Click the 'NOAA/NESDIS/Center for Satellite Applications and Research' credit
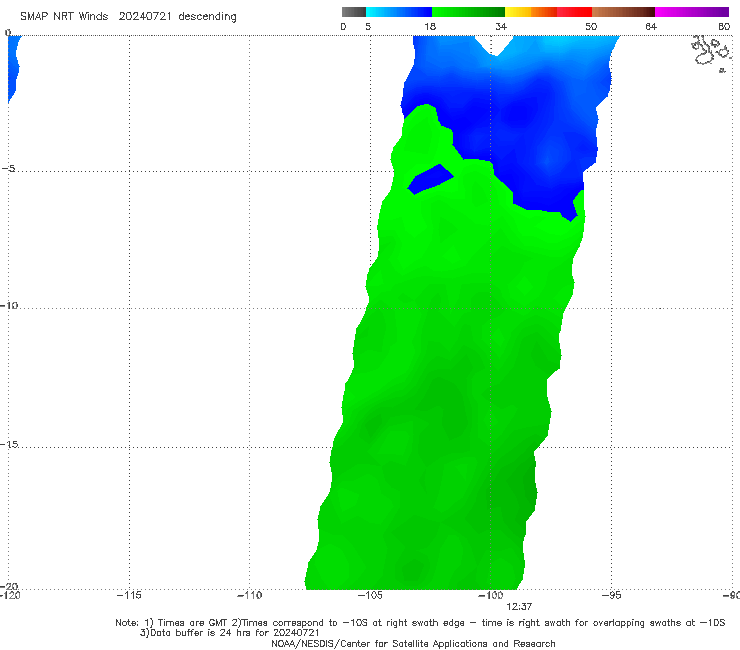This screenshot has height=650, width=740. (x=413, y=643)
